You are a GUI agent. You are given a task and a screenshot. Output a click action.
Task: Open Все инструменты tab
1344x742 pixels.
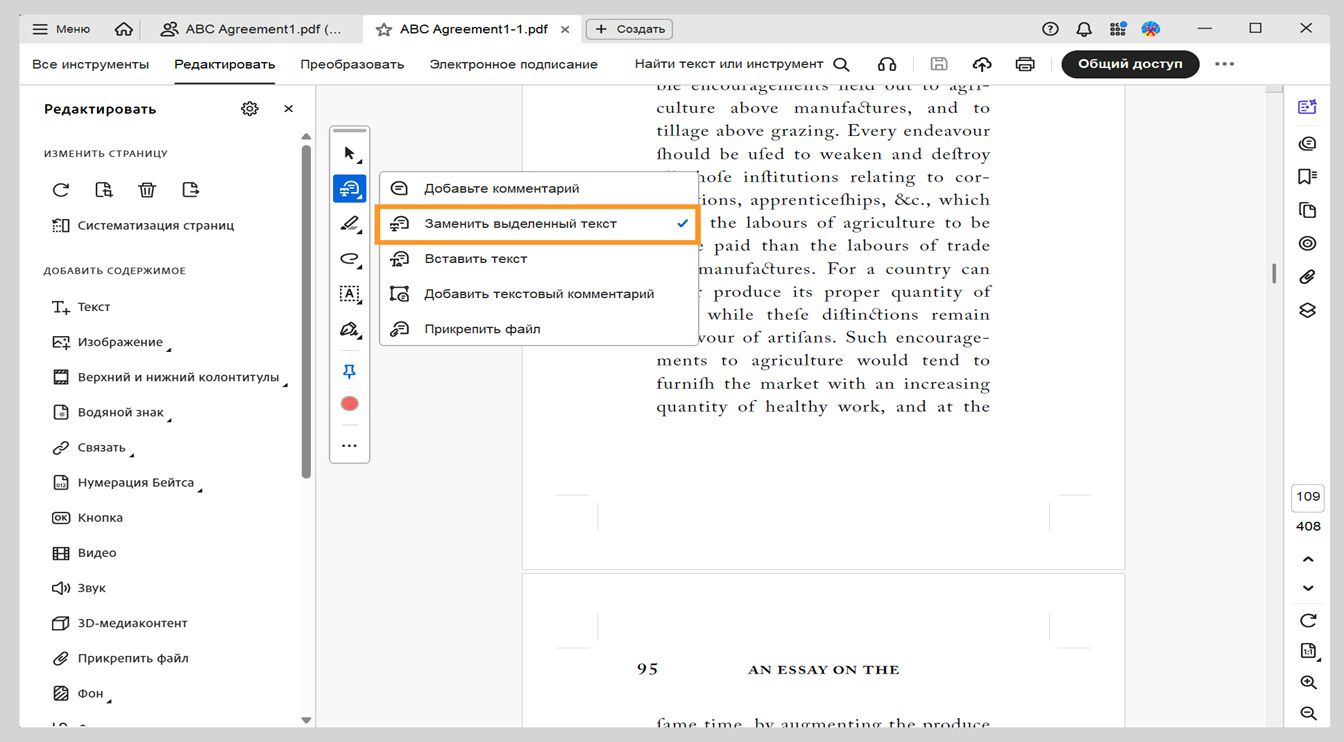[x=91, y=64]
